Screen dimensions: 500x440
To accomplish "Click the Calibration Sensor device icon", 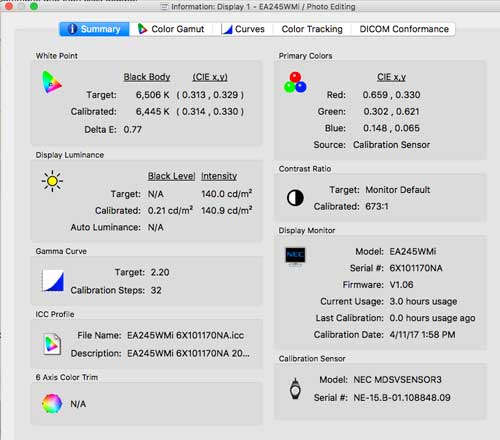I will click(x=295, y=389).
